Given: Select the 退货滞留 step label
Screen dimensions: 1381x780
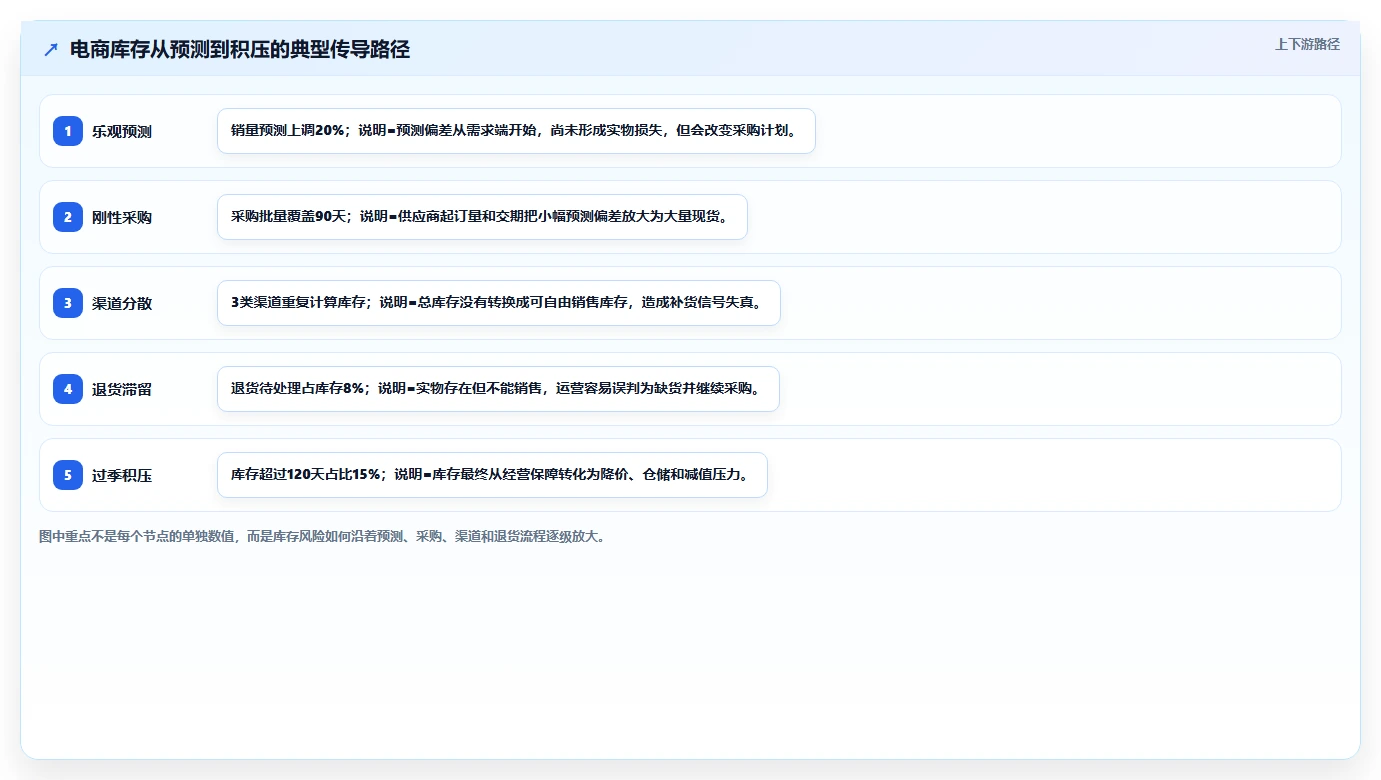Looking at the screenshot, I should point(122,389).
